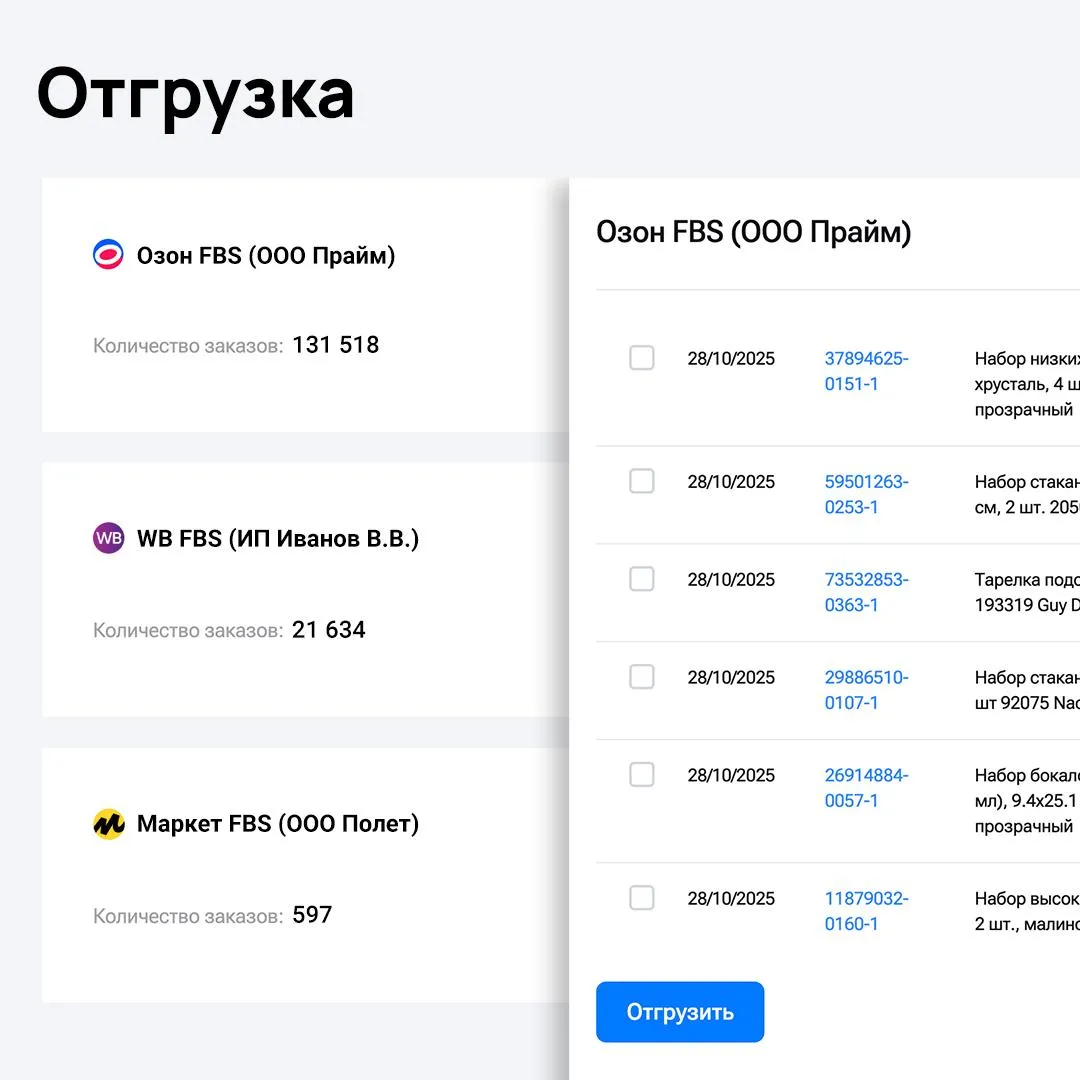Check the box for order 37894625-0151-1
Screen dimensions: 1080x1080
pos(641,357)
